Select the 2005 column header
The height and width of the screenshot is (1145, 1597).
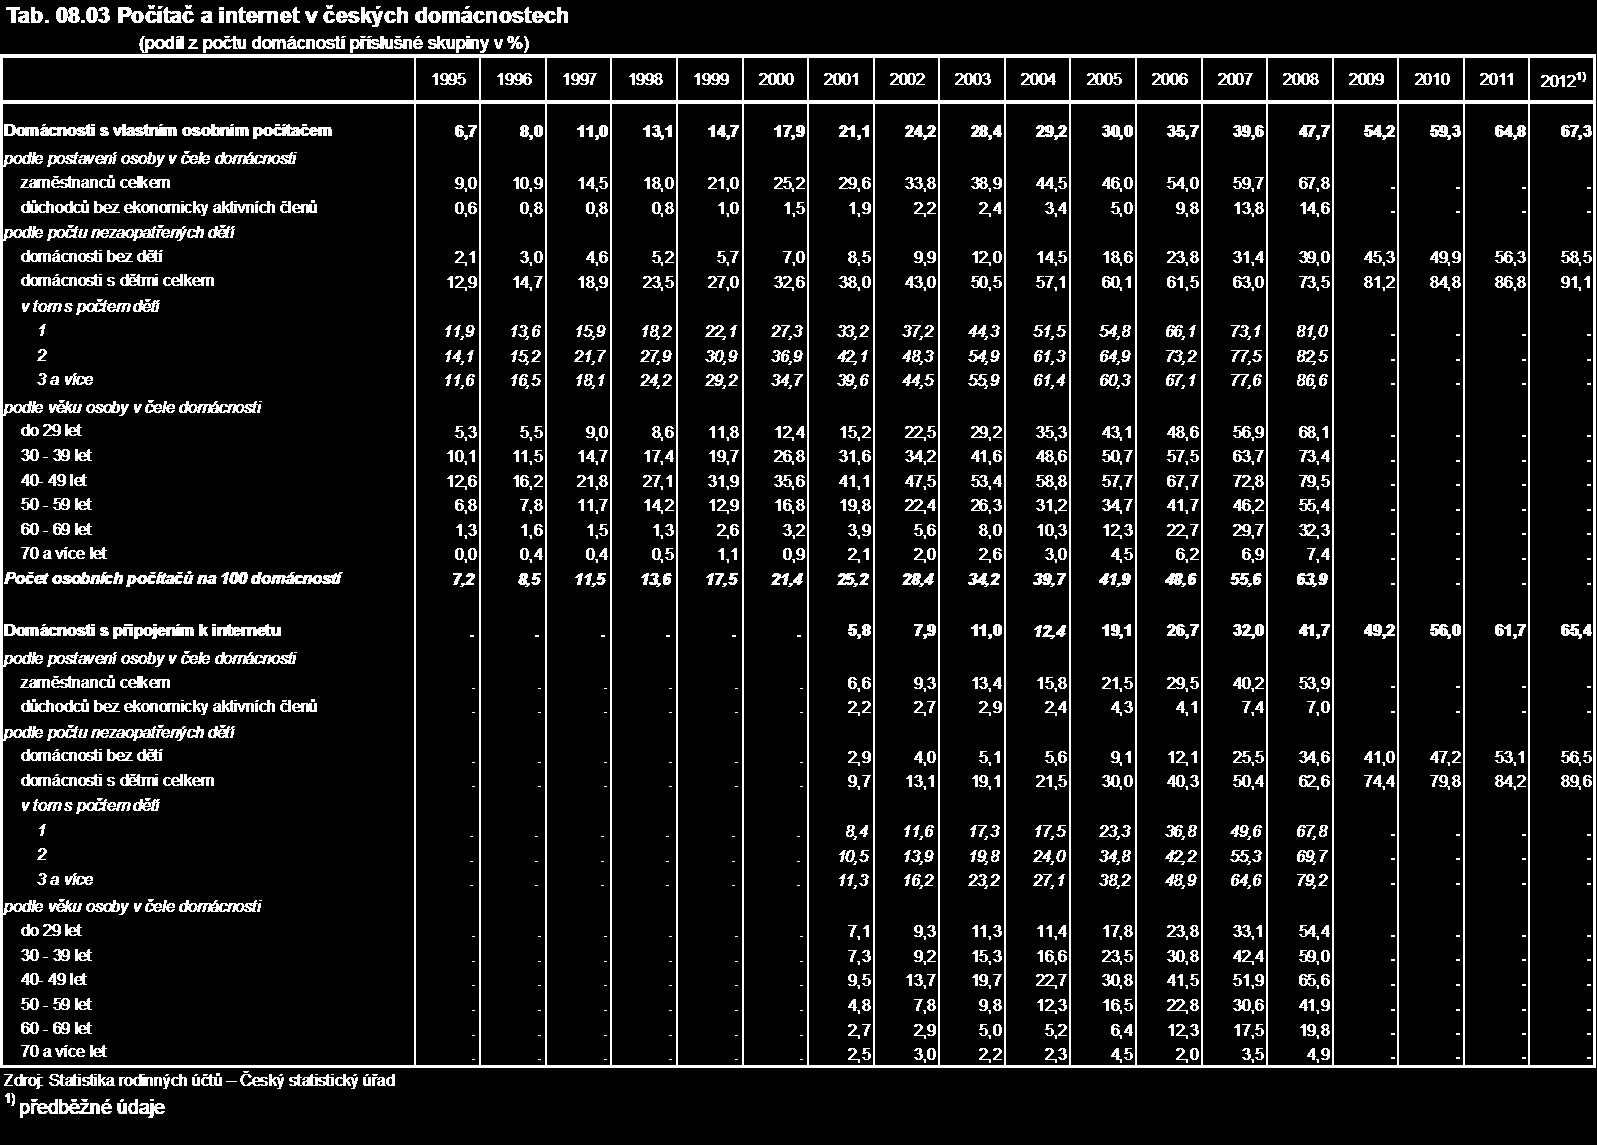pos(1104,80)
